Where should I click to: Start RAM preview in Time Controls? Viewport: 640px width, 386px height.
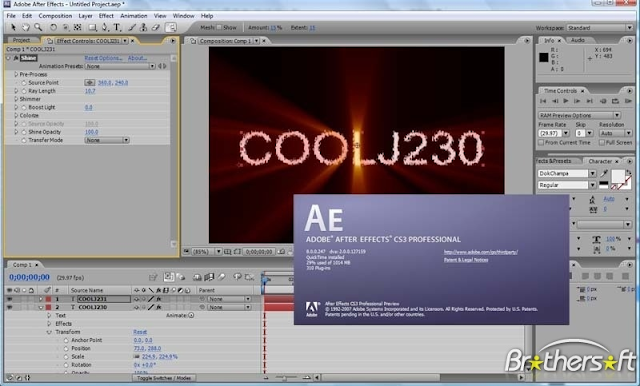[x=628, y=101]
